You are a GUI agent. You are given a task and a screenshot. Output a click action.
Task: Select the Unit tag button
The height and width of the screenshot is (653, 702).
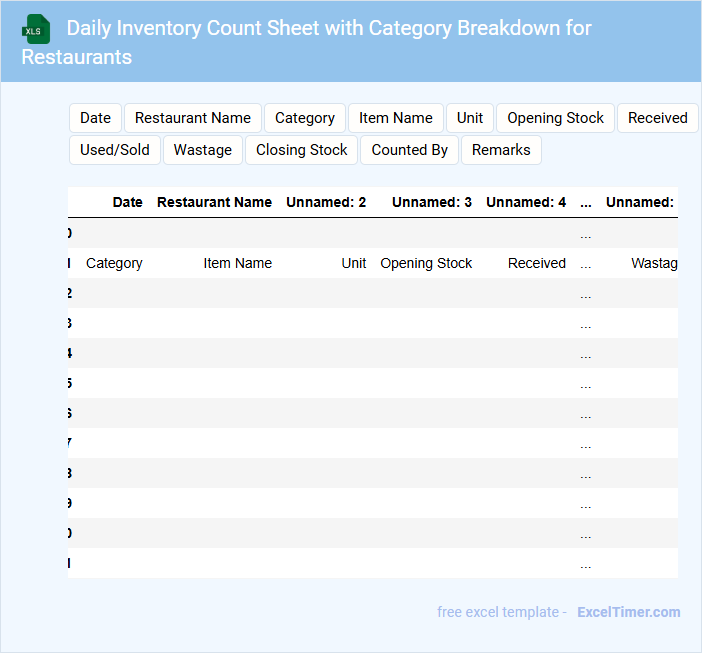(470, 118)
